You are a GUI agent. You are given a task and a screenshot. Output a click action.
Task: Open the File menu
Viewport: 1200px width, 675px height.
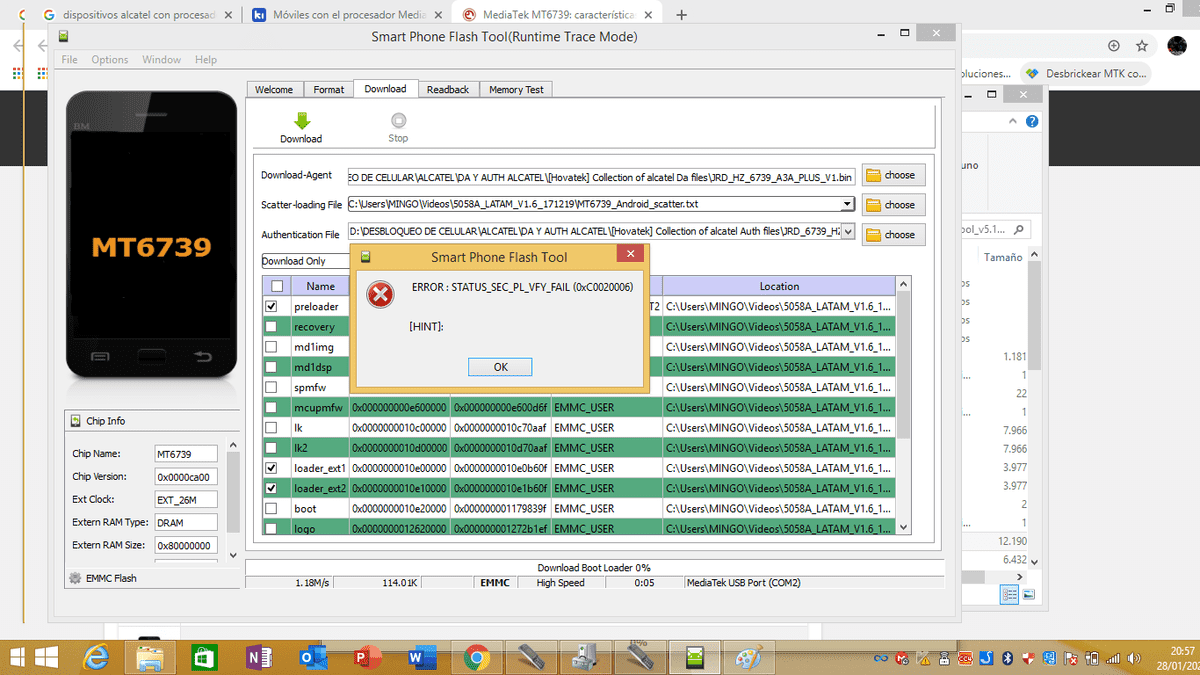[x=69, y=60]
